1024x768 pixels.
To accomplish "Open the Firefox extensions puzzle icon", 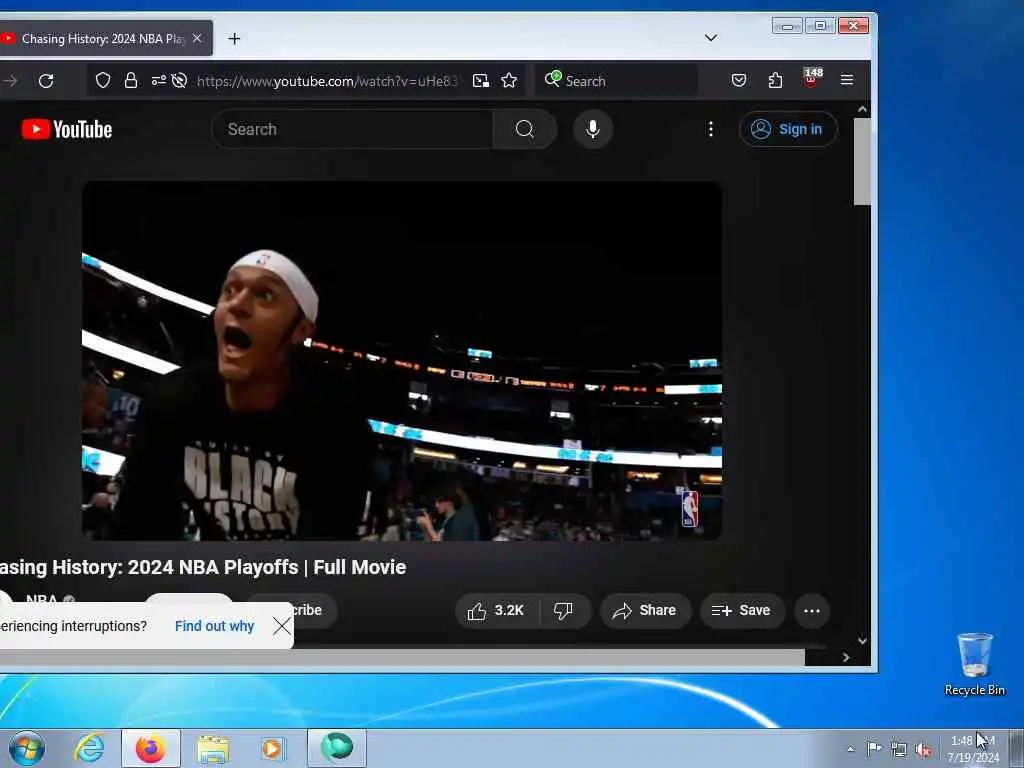I will (x=775, y=80).
